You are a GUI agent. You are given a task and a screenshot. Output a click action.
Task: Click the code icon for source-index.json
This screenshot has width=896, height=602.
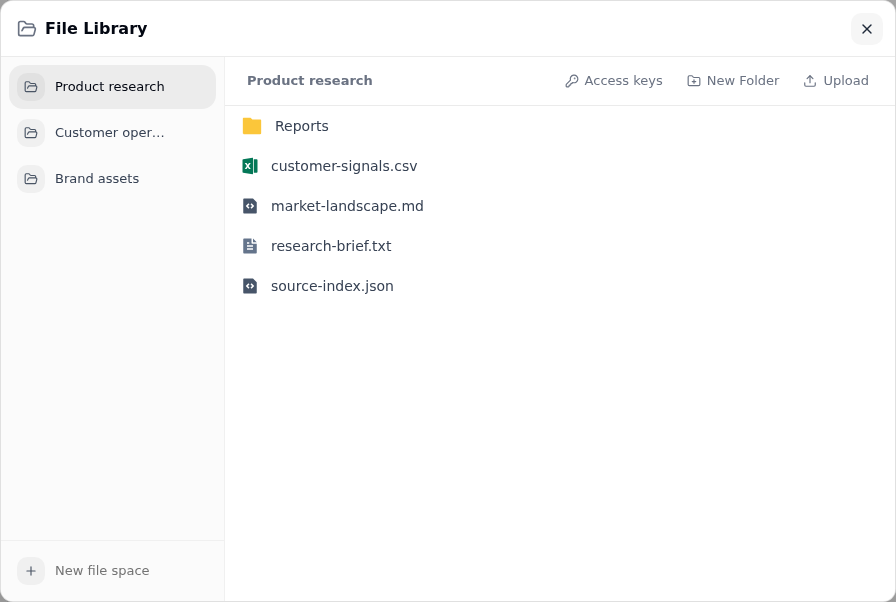(250, 286)
